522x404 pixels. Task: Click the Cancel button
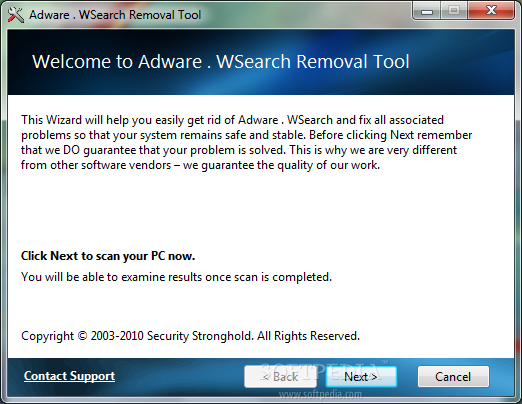coord(453,377)
